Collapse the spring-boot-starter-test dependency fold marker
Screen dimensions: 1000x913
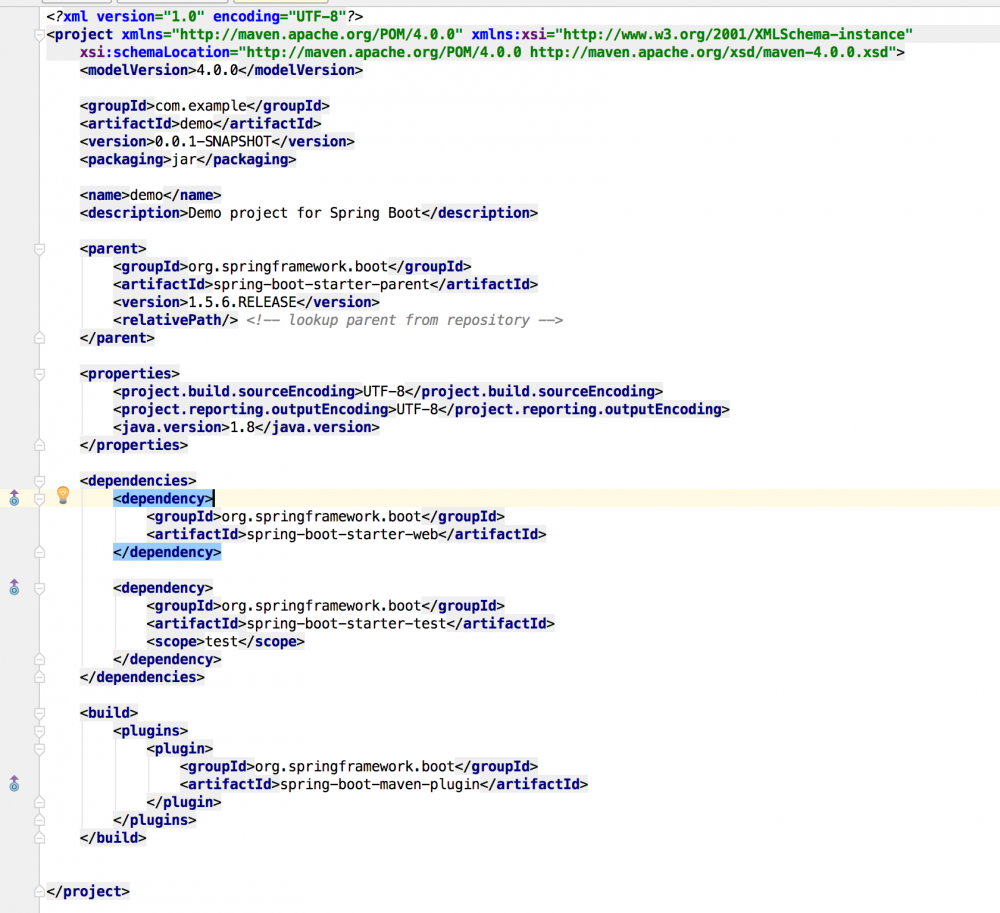38,588
